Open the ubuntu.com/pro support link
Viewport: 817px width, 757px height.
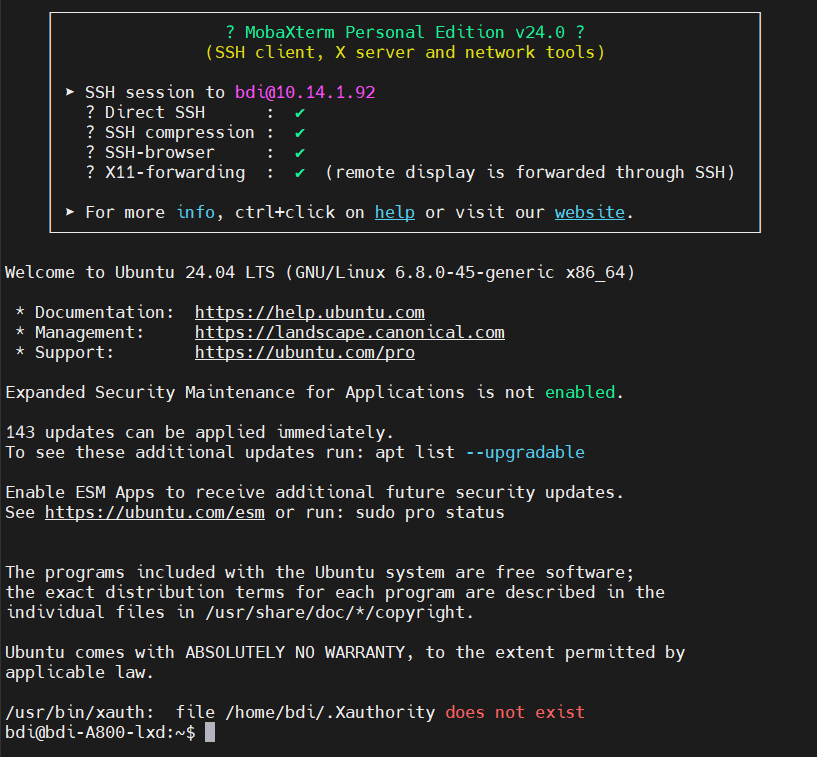(x=304, y=352)
